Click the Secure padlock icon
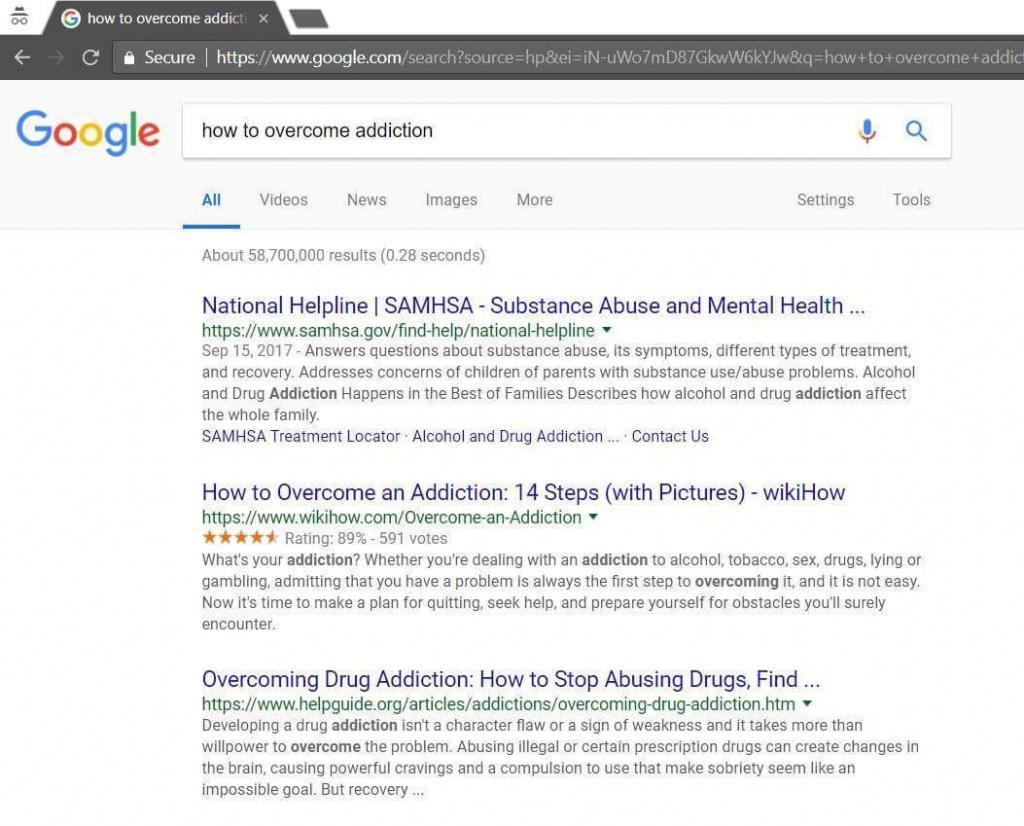 (129, 57)
